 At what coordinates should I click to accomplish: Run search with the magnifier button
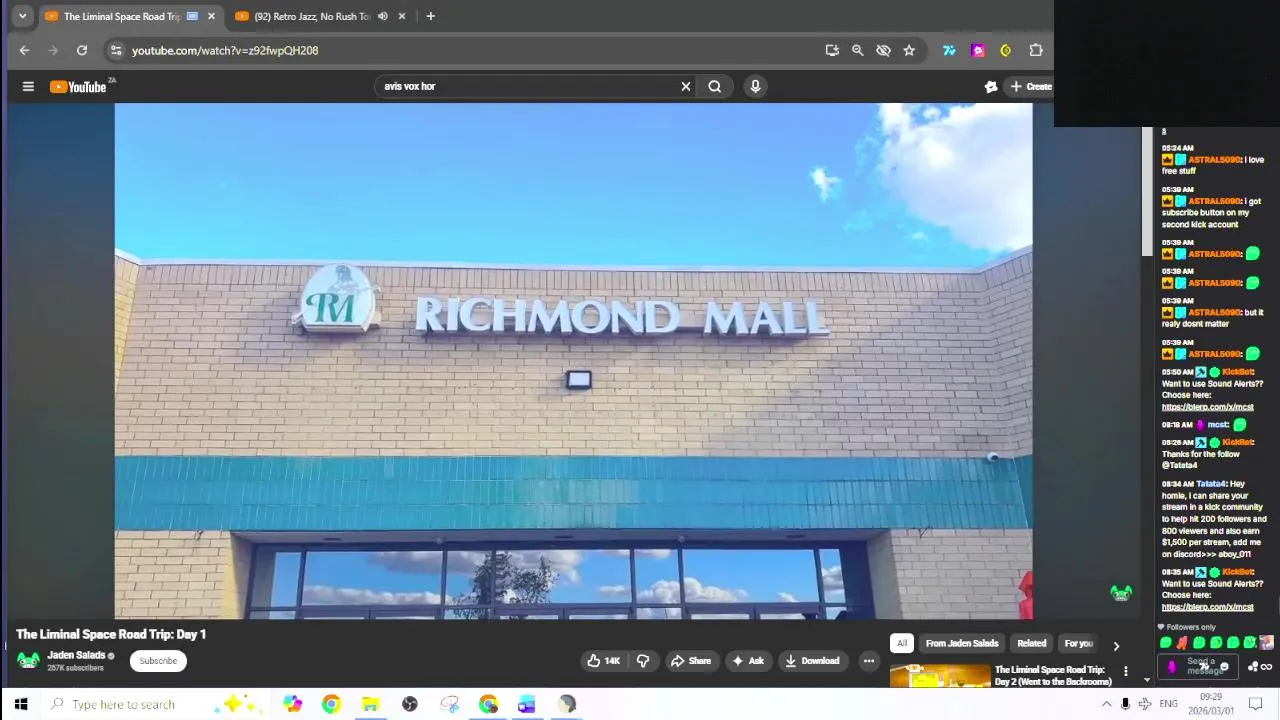715,87
